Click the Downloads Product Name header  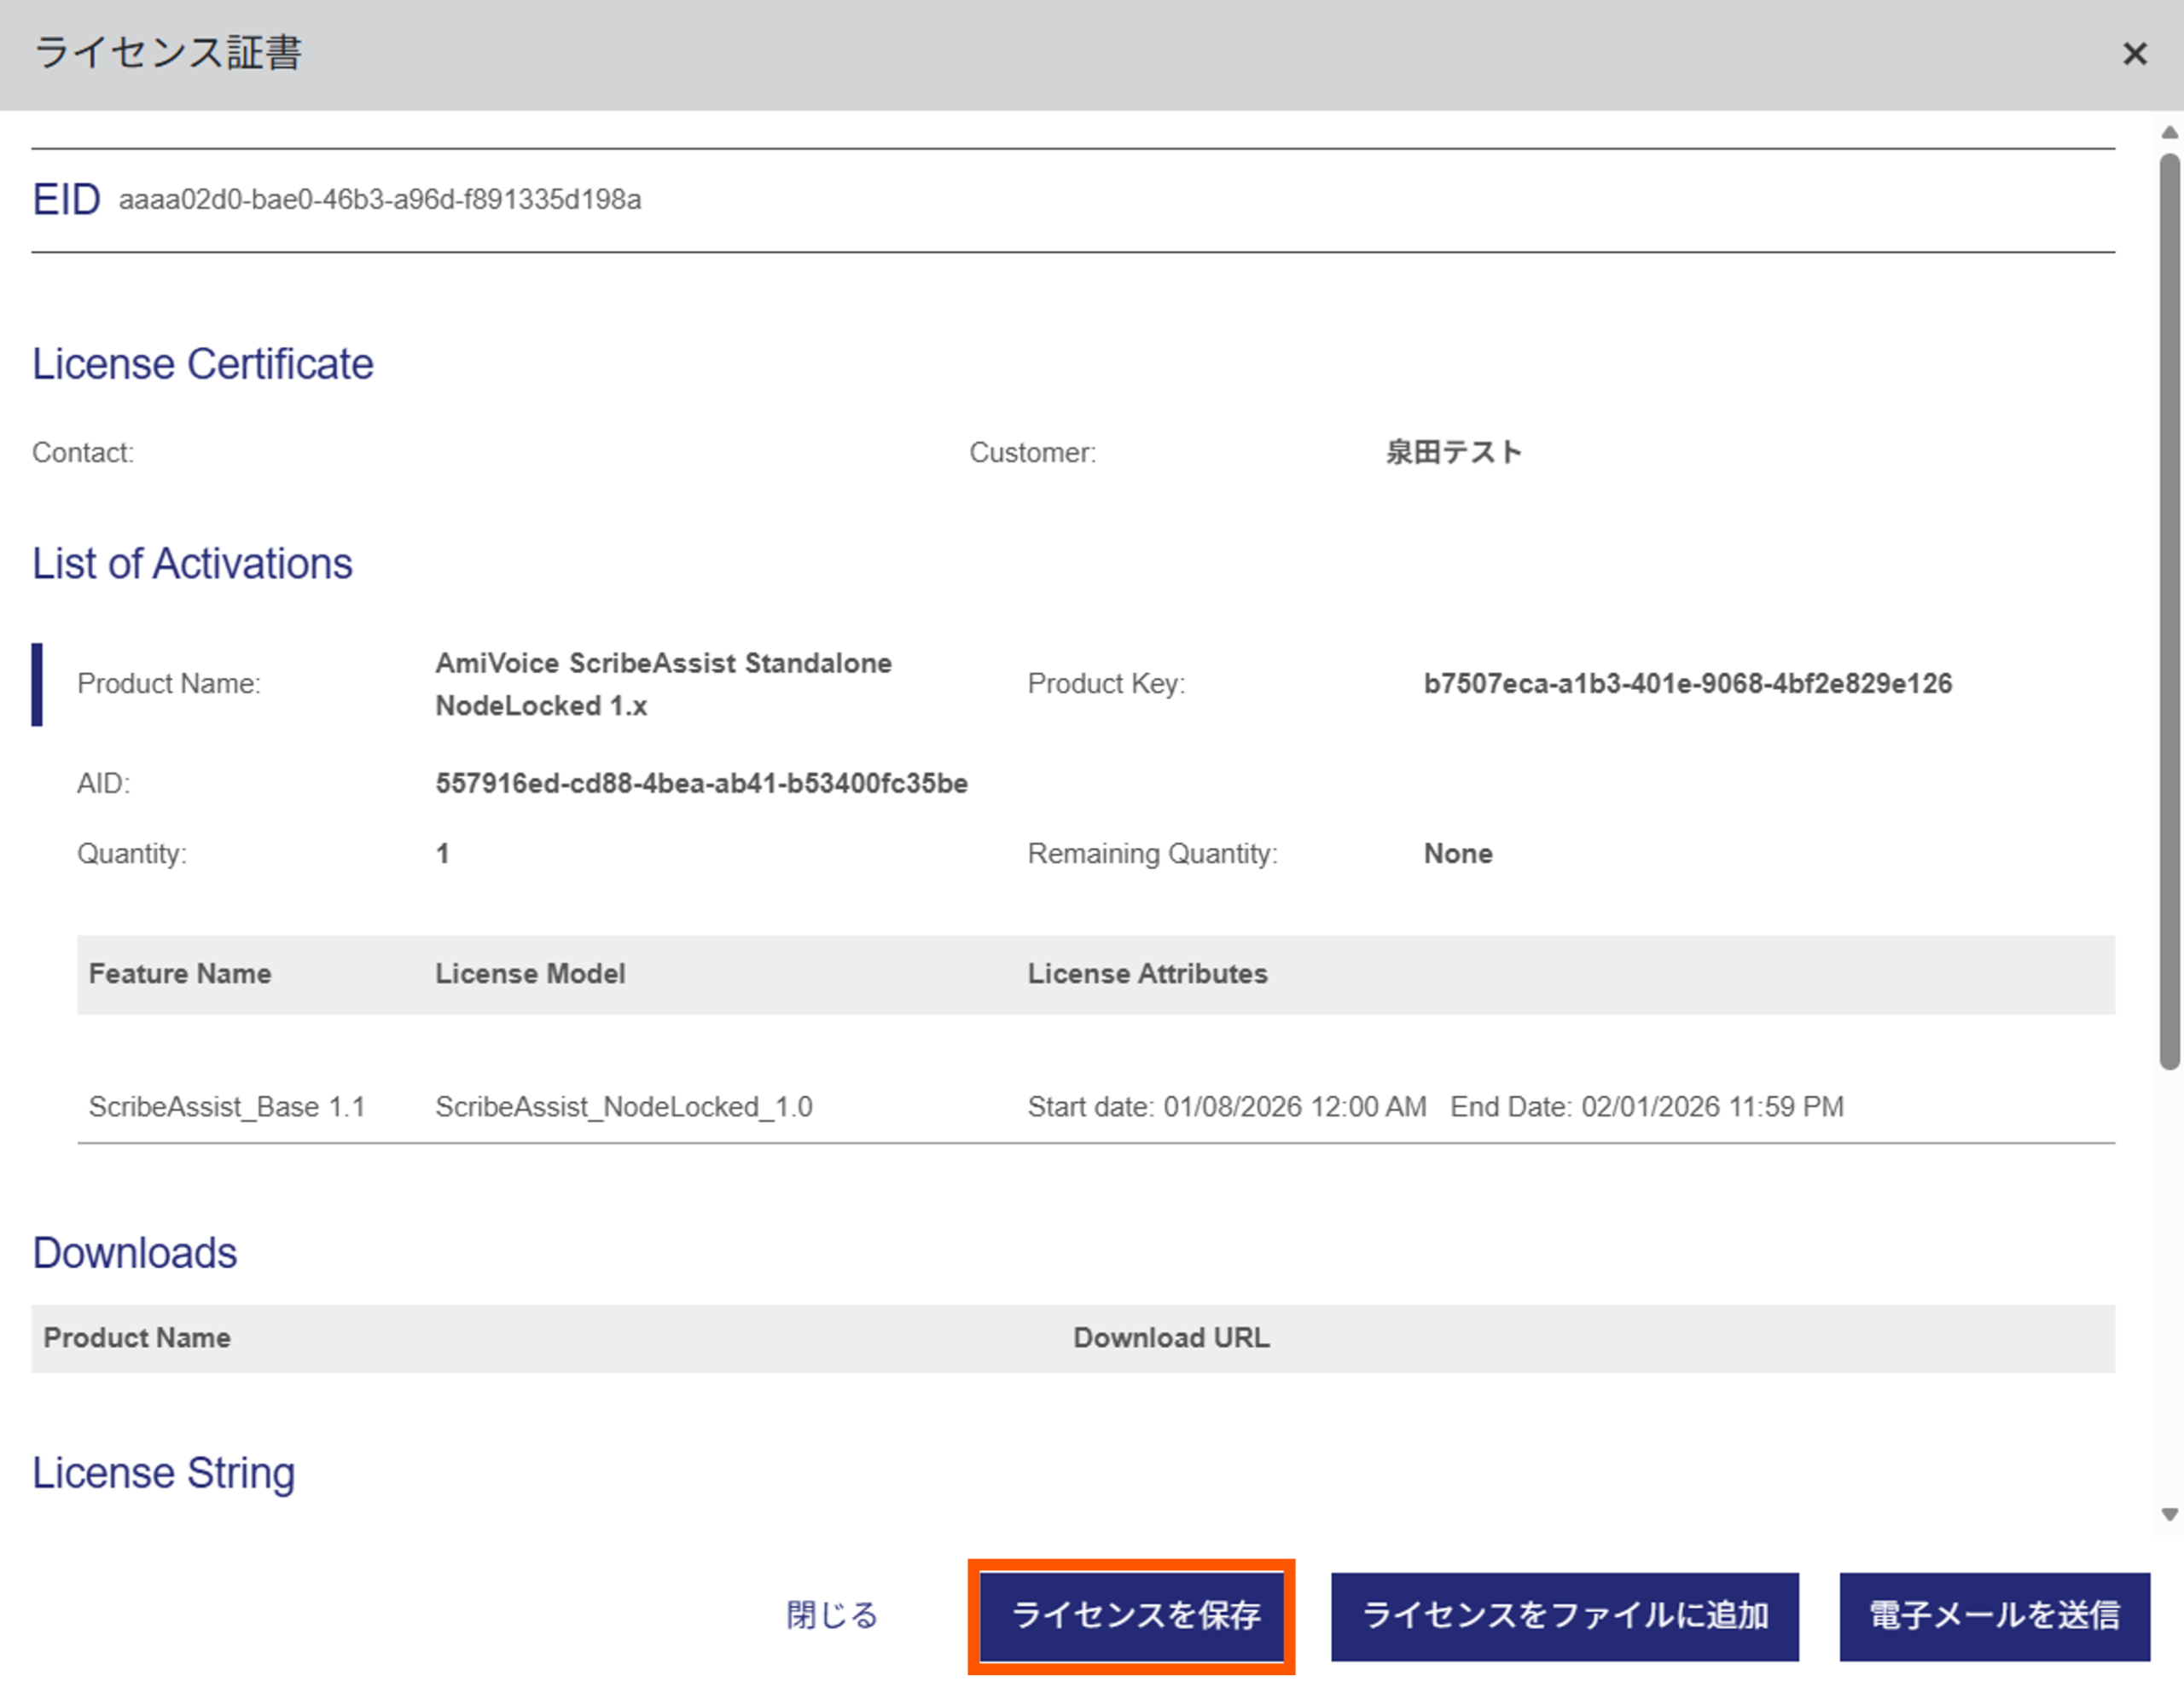(137, 1338)
